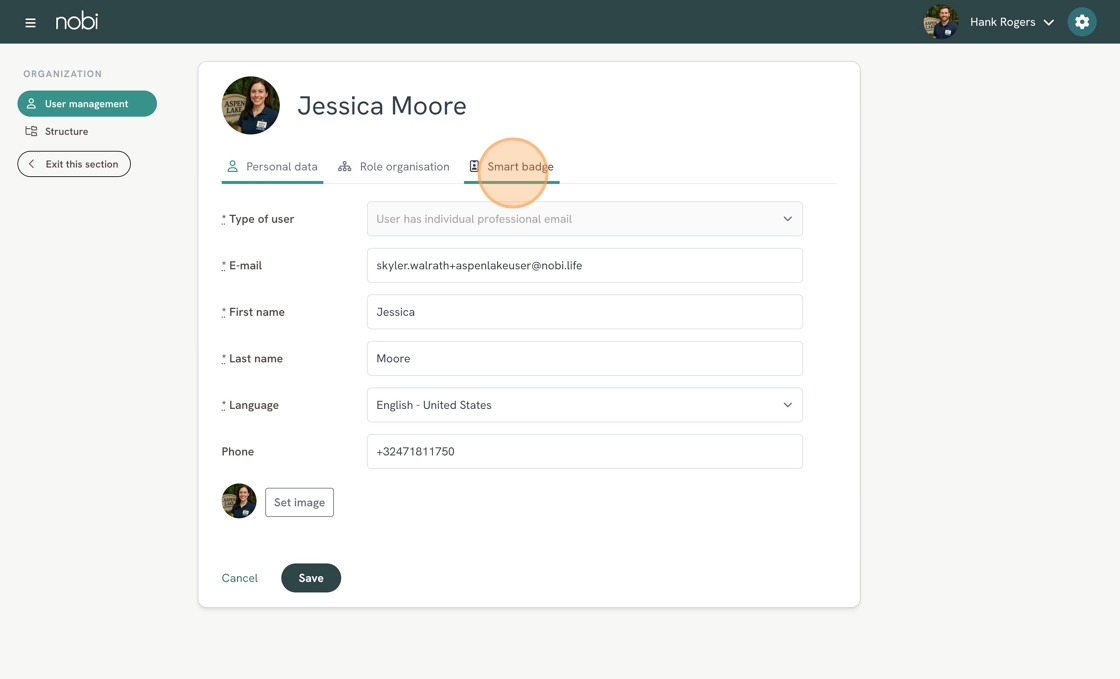Open the settings gear icon
This screenshot has height=679, width=1120.
pos(1082,22)
